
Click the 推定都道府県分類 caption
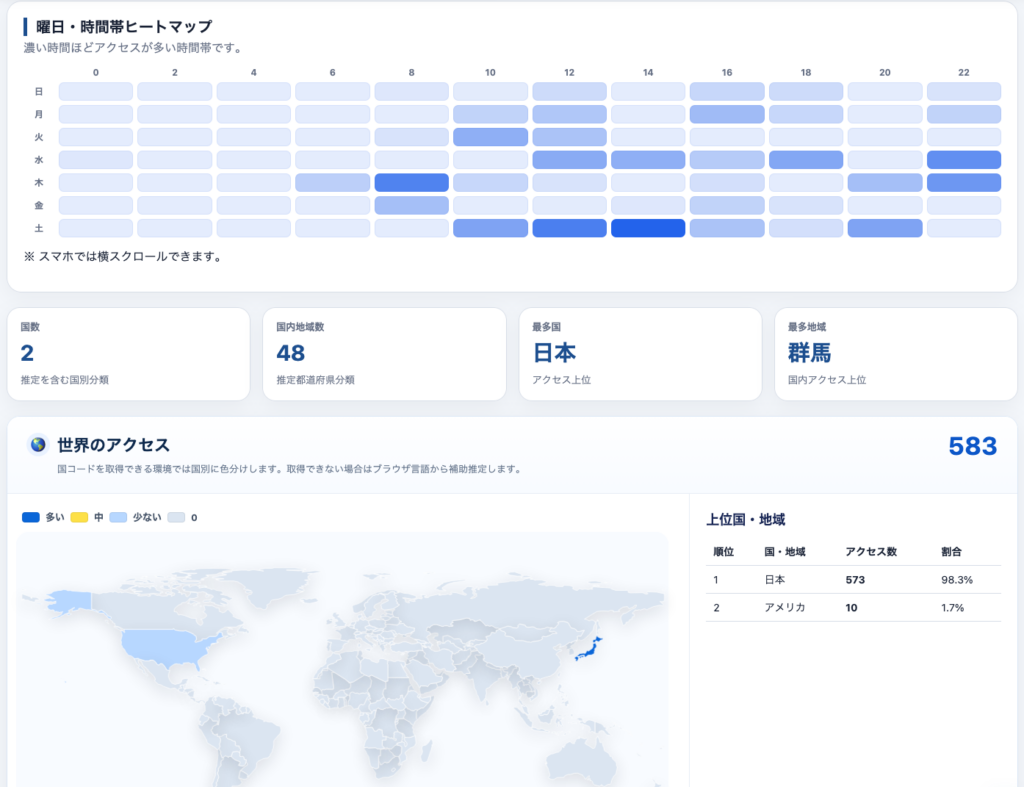(x=315, y=379)
